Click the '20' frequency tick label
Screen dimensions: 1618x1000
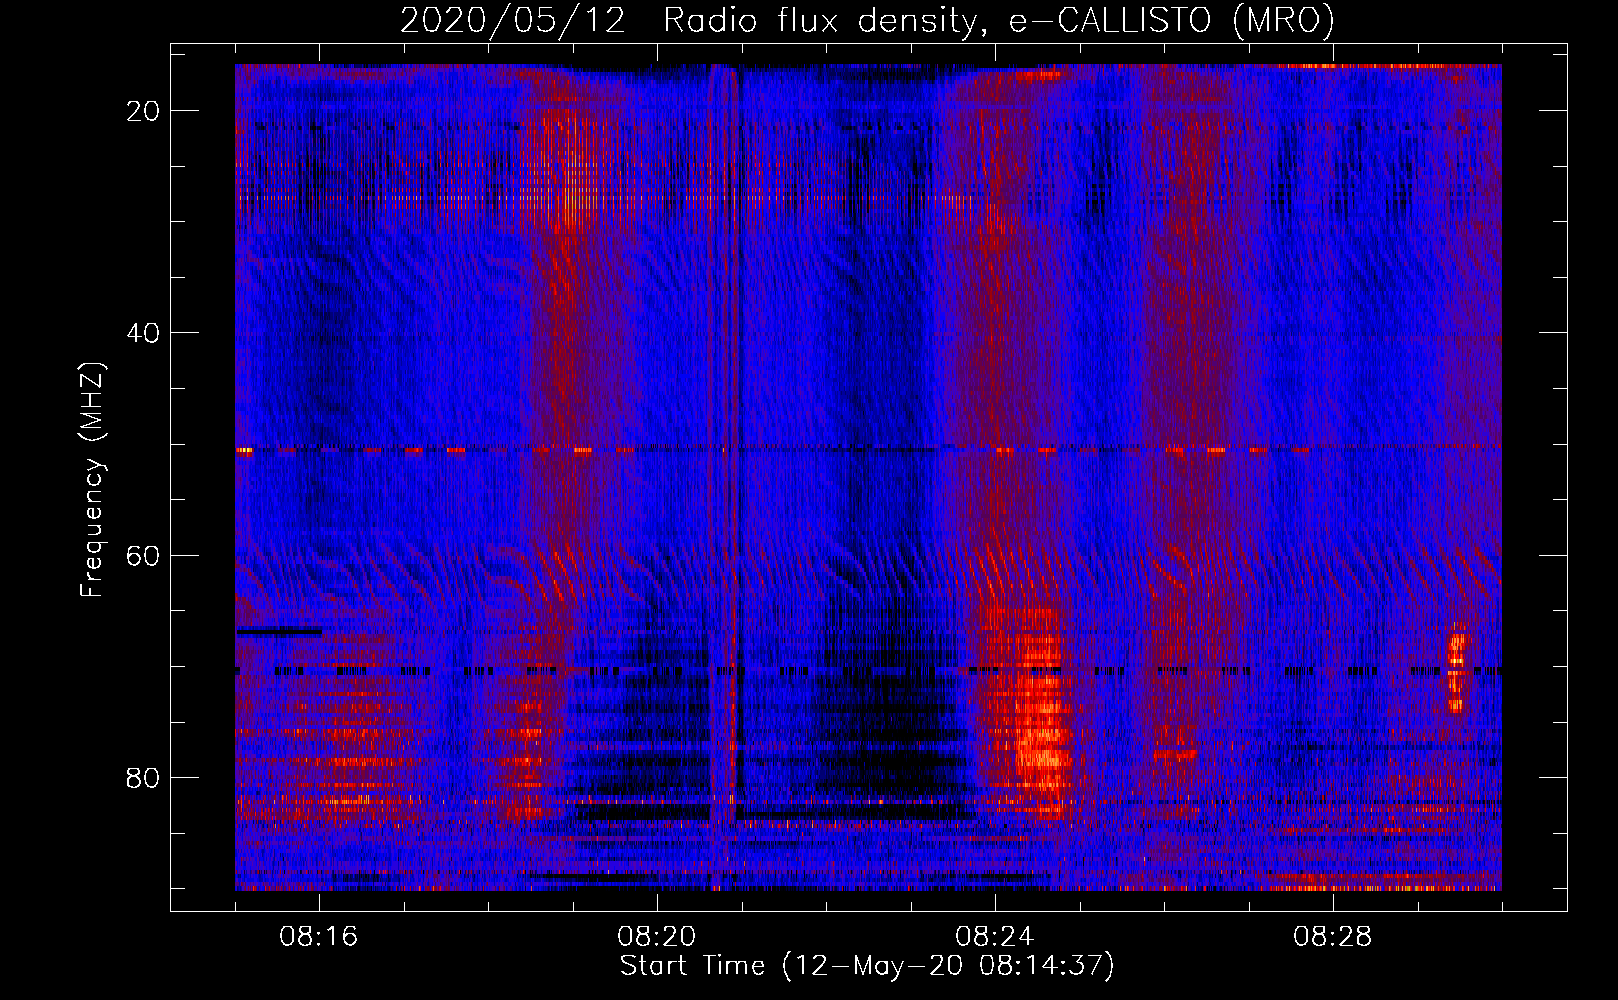[143, 111]
